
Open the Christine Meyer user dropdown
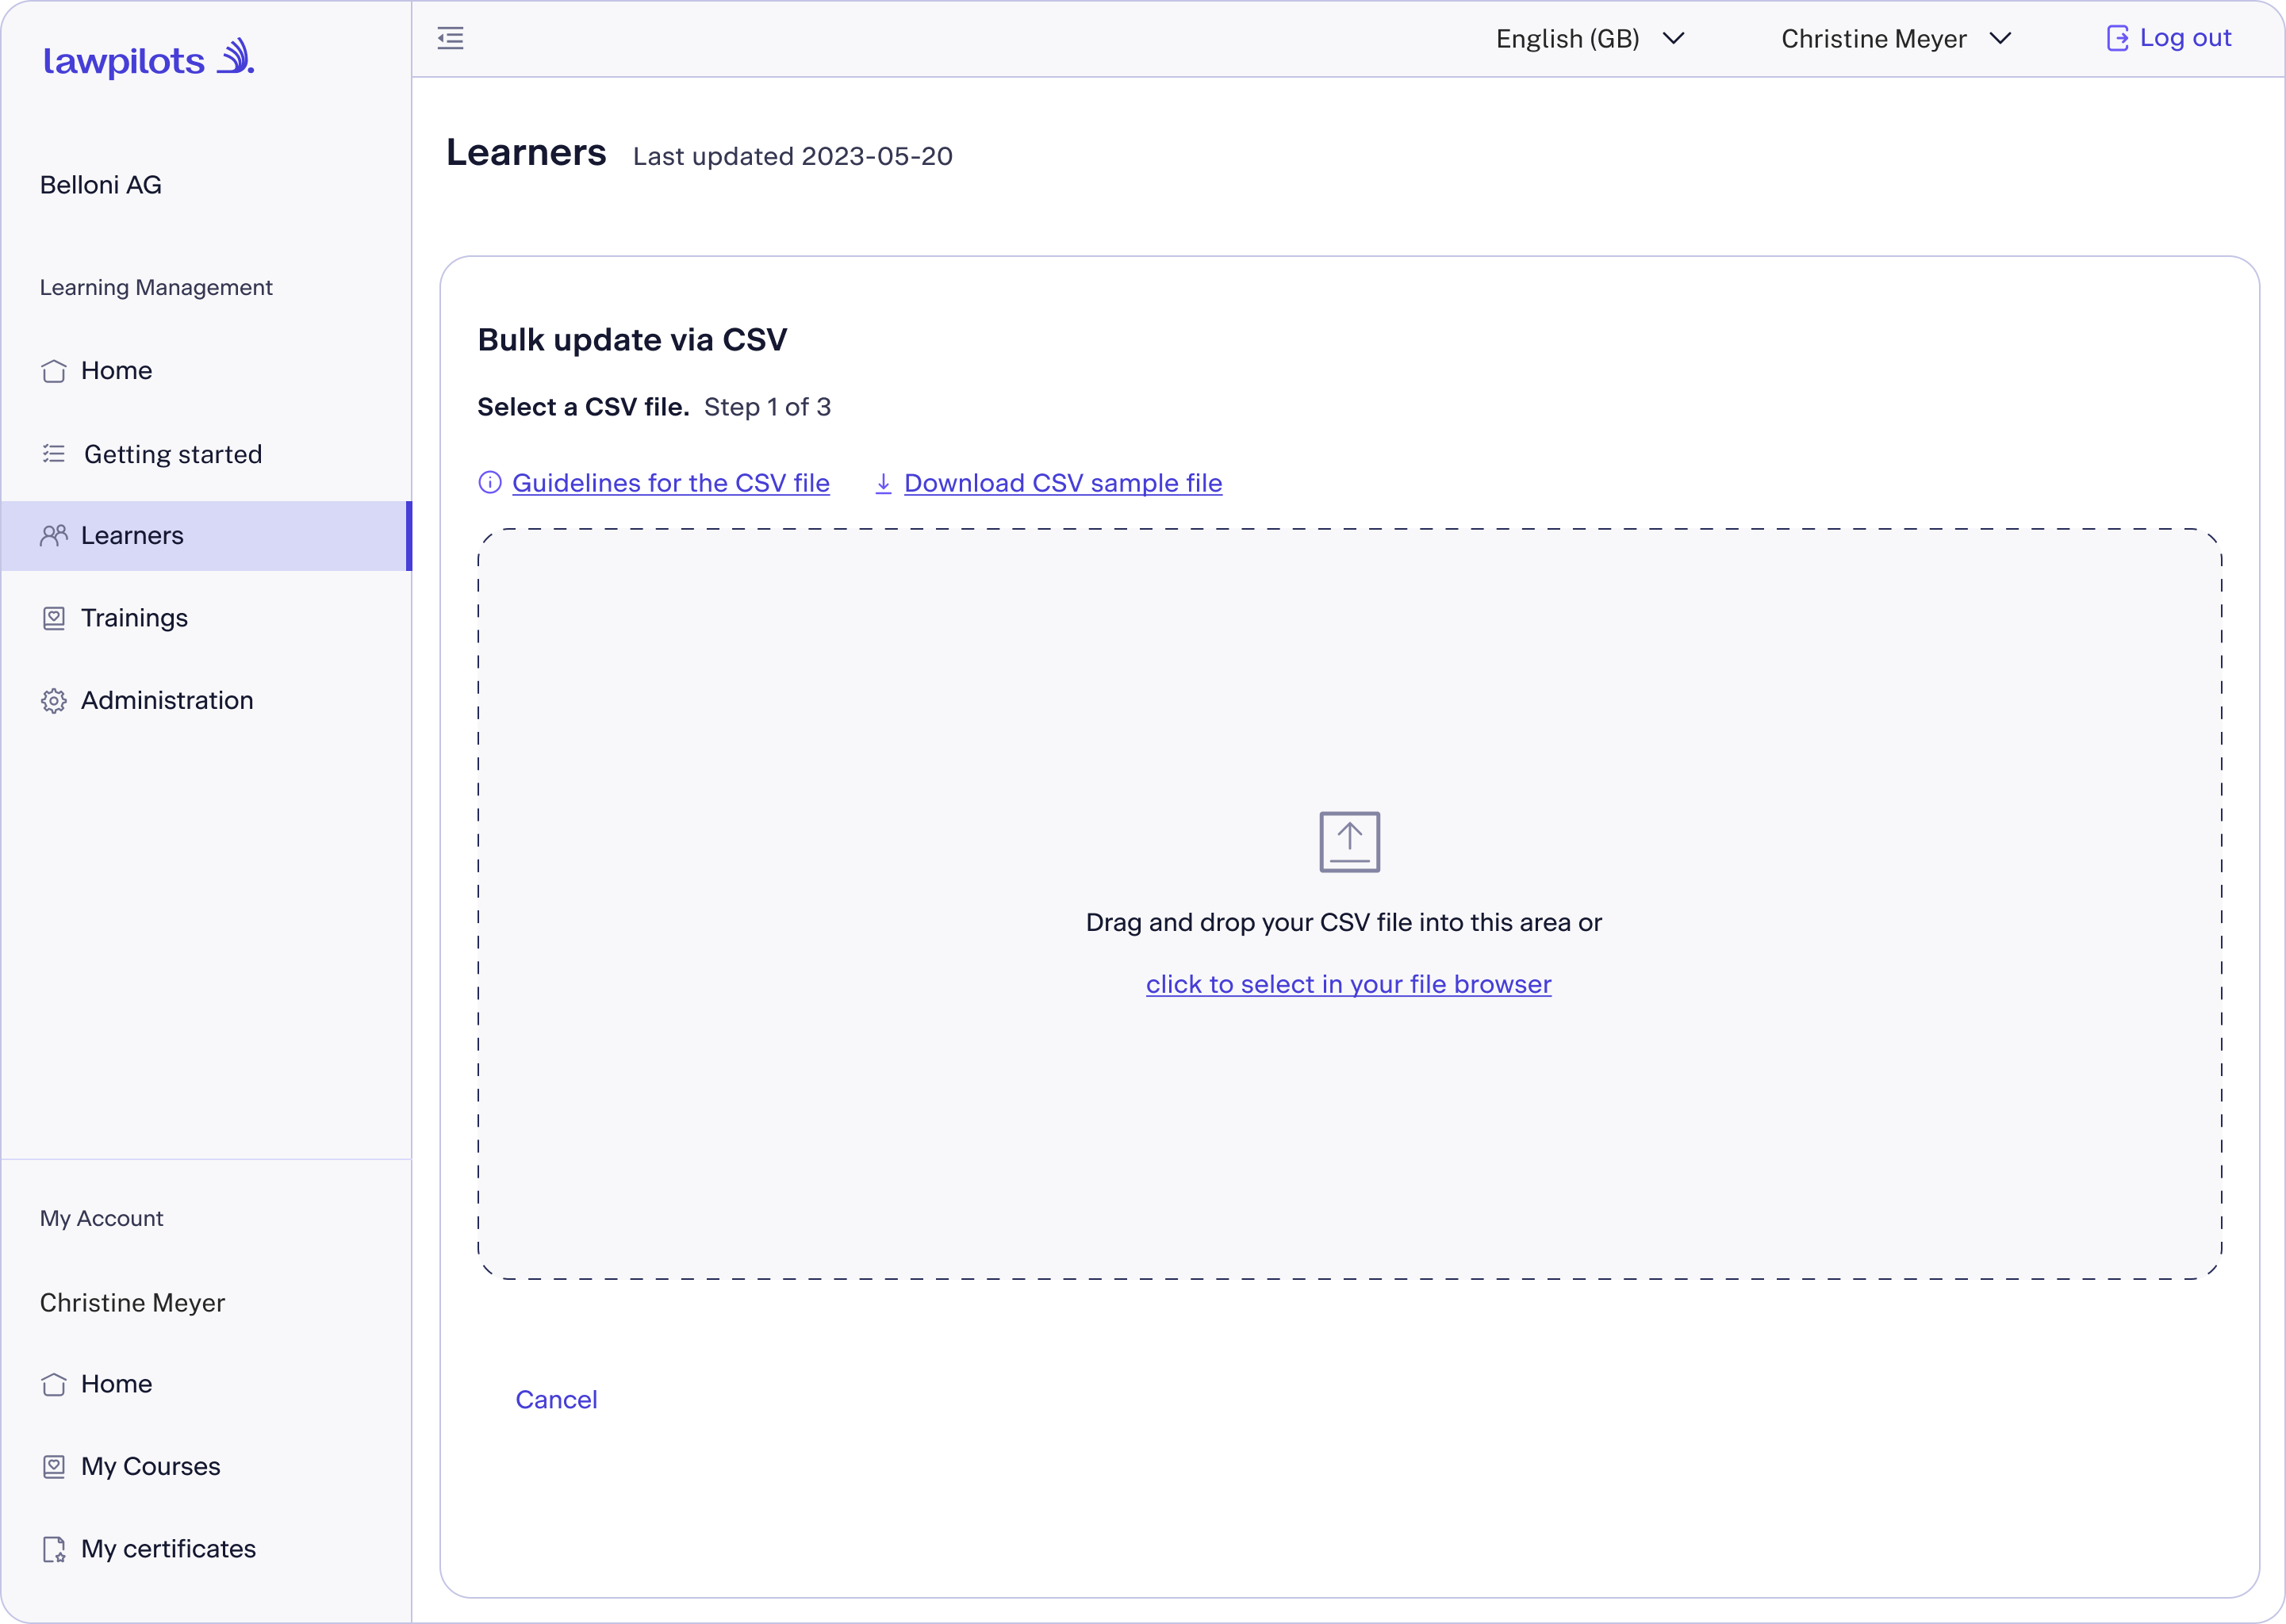click(x=1896, y=38)
